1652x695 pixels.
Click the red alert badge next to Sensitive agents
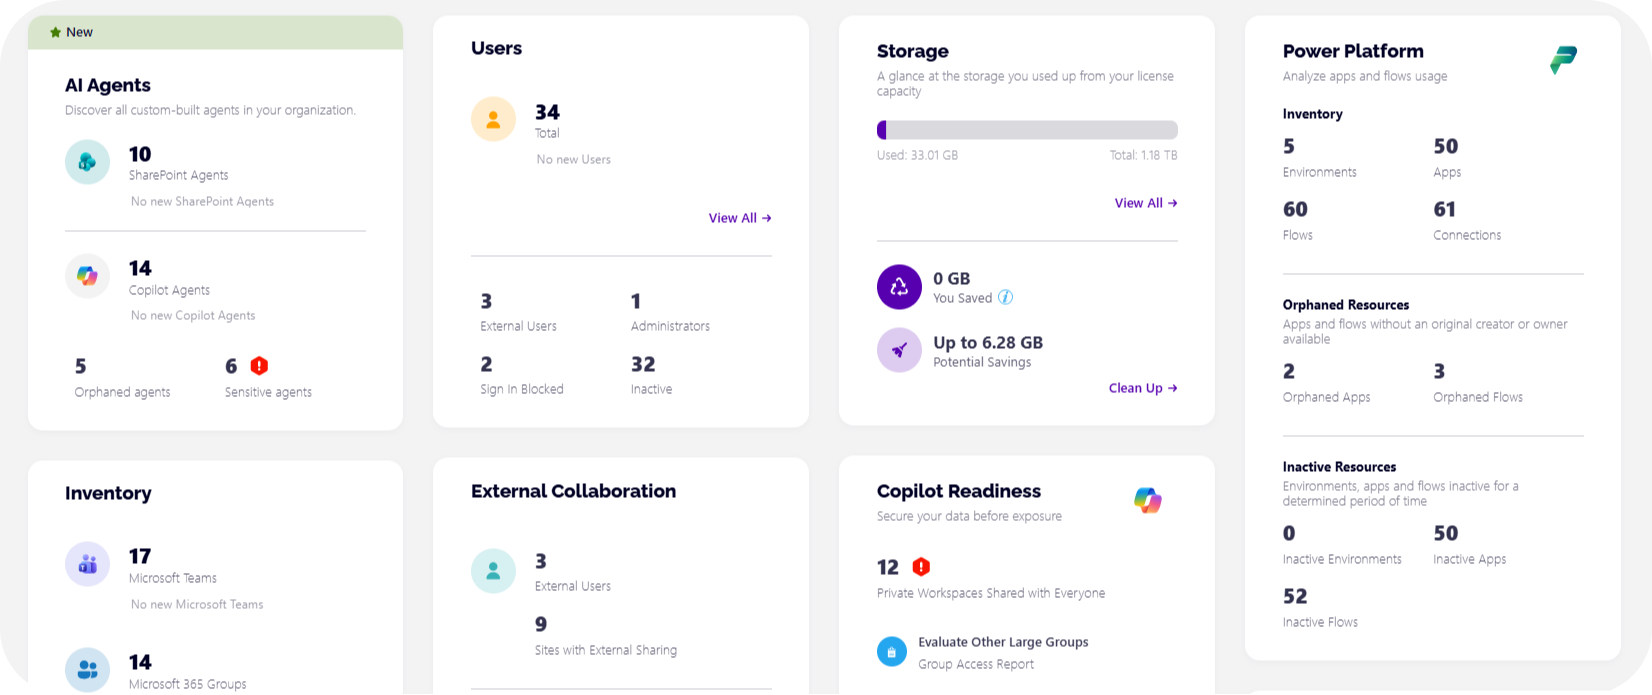tap(258, 366)
